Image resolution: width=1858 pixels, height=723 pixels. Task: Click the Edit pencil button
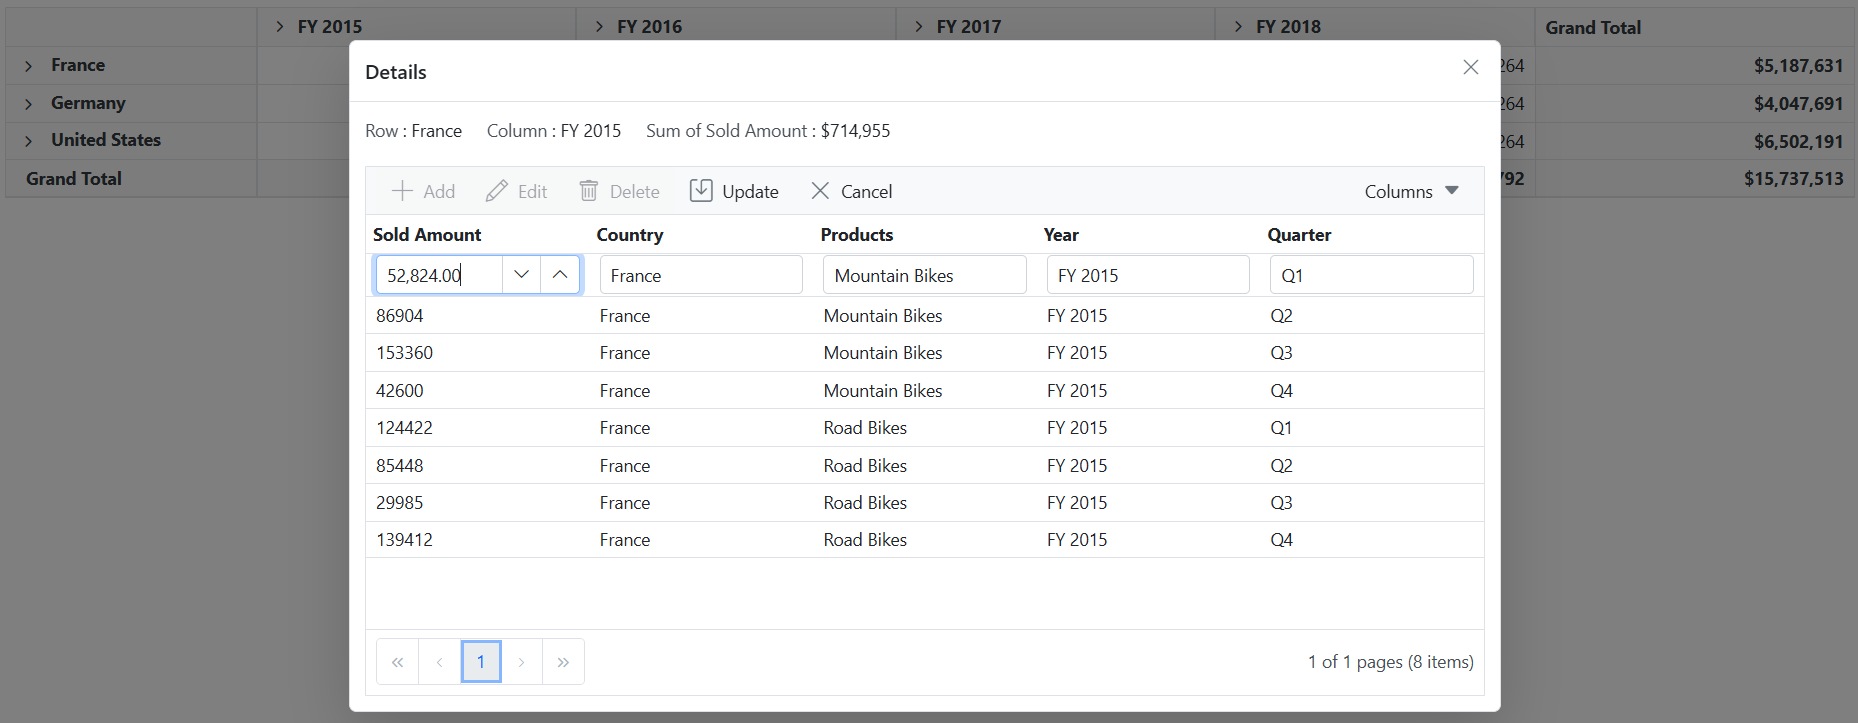coord(516,191)
